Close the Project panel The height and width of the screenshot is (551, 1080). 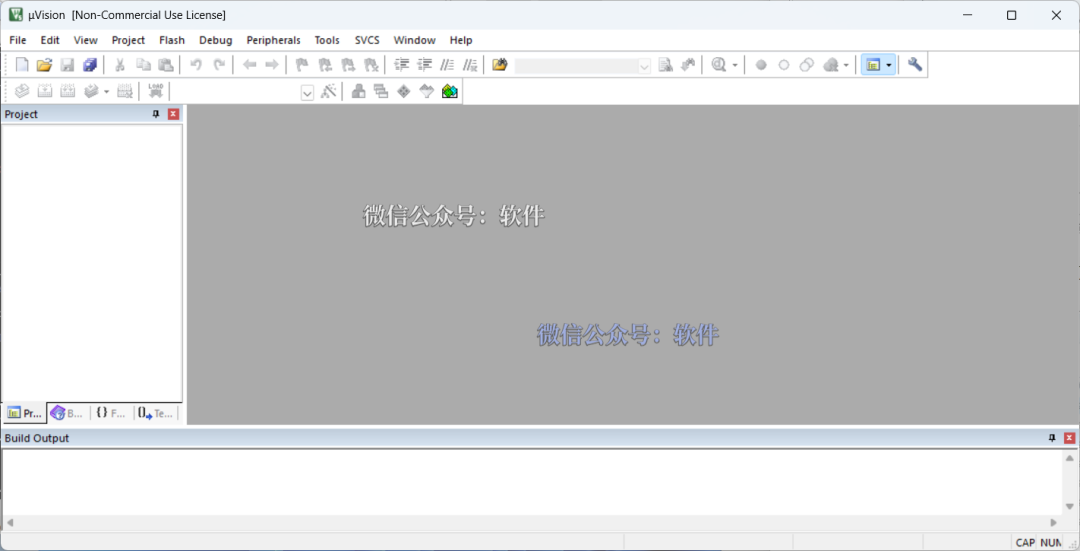(174, 114)
